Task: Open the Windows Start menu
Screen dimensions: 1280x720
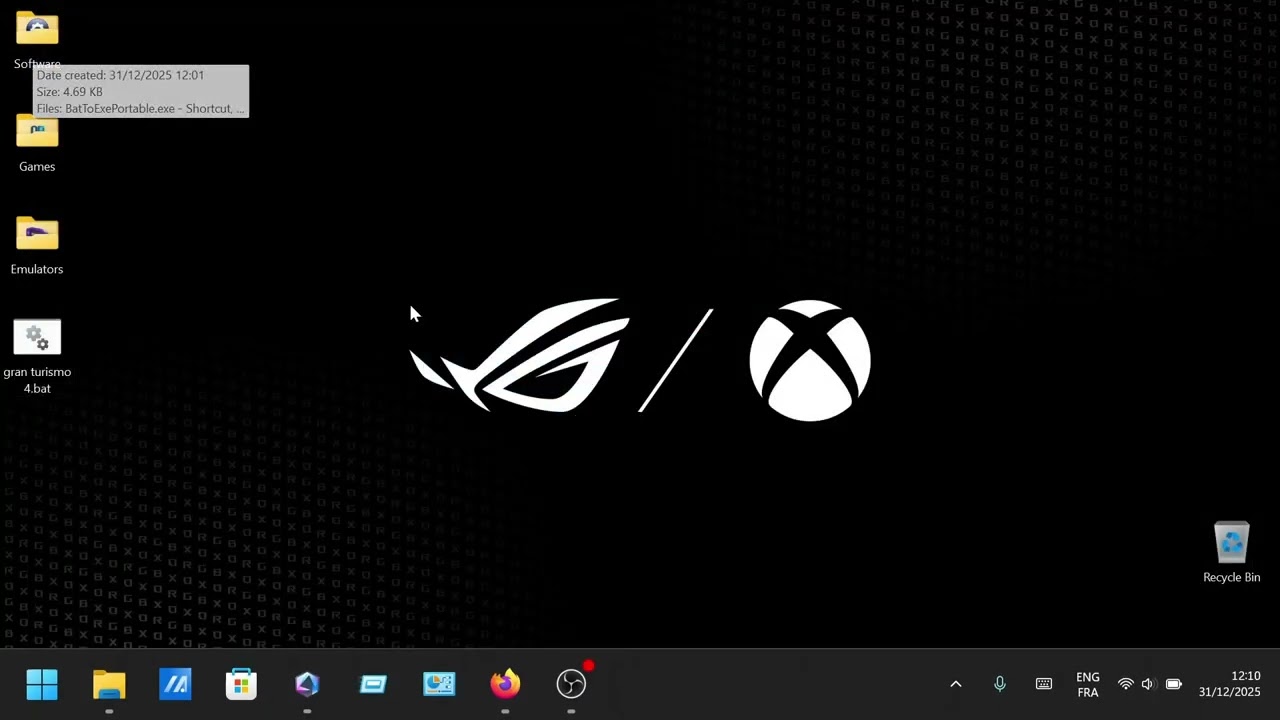Action: click(x=42, y=685)
